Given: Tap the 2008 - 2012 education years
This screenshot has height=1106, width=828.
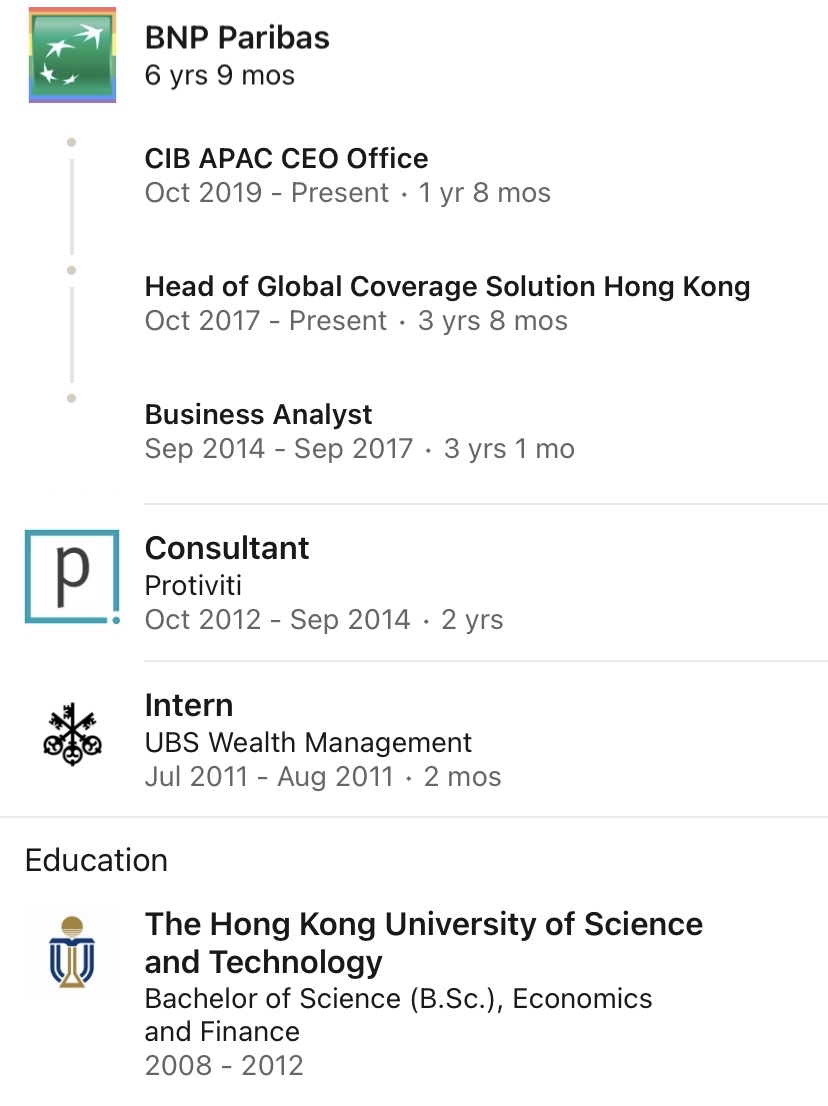Looking at the screenshot, I should coord(224,1065).
